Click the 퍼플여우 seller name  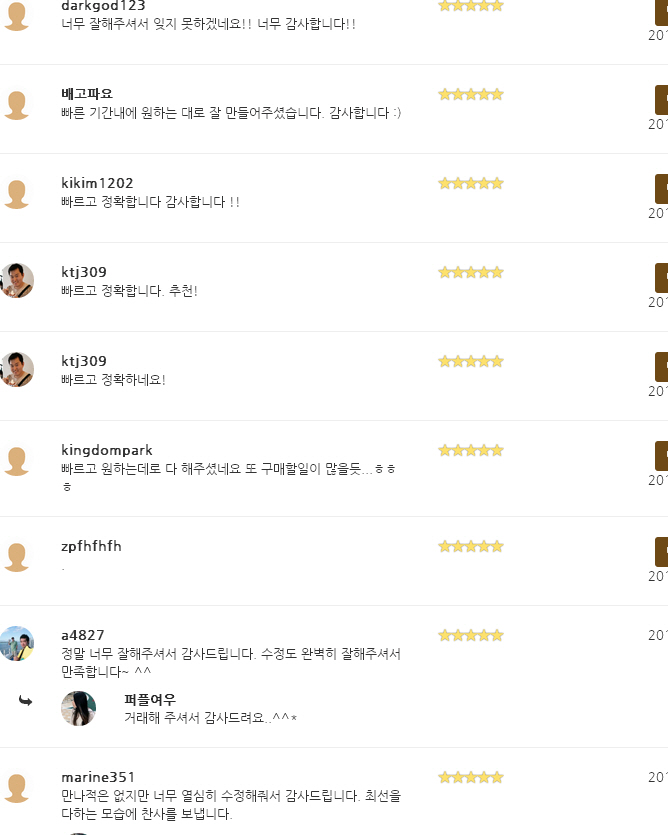tap(150, 699)
